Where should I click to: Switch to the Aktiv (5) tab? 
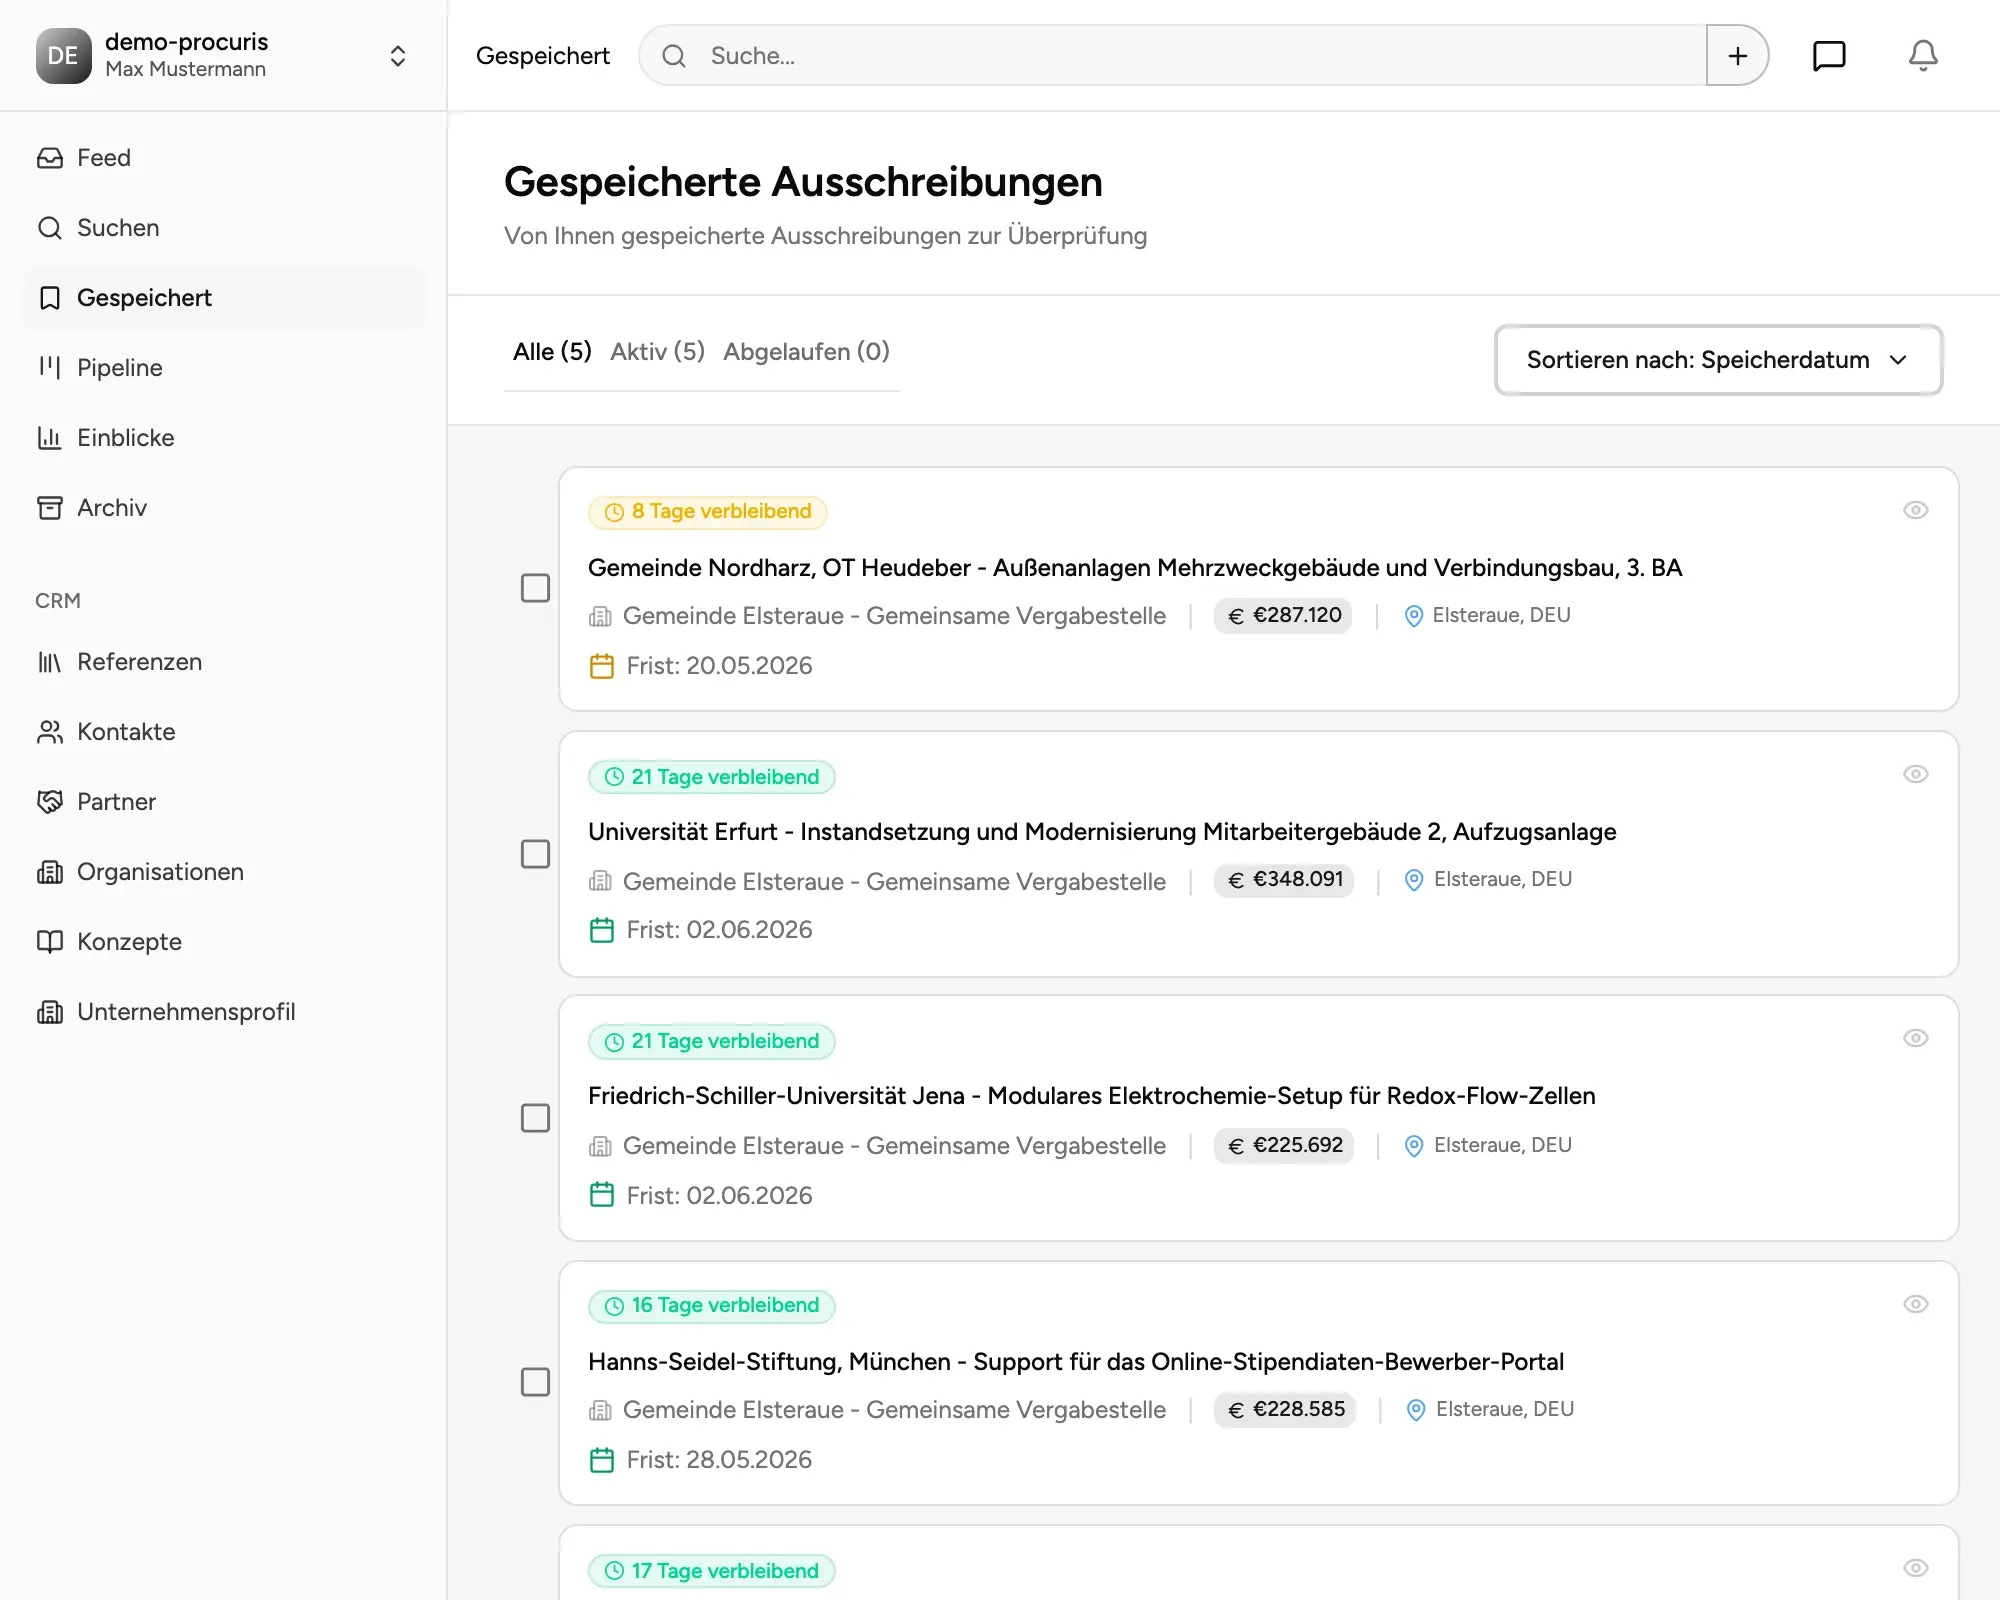658,352
